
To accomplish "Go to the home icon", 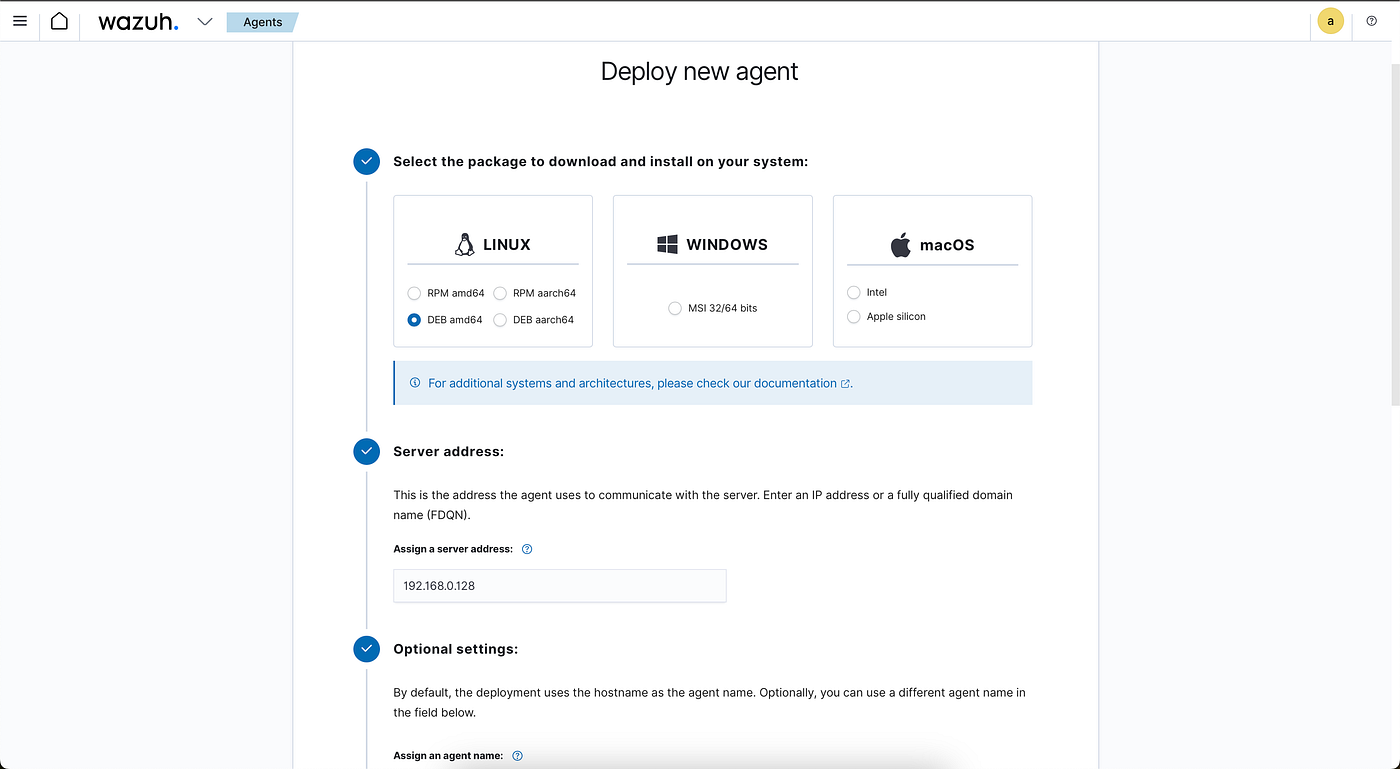I will (x=59, y=21).
